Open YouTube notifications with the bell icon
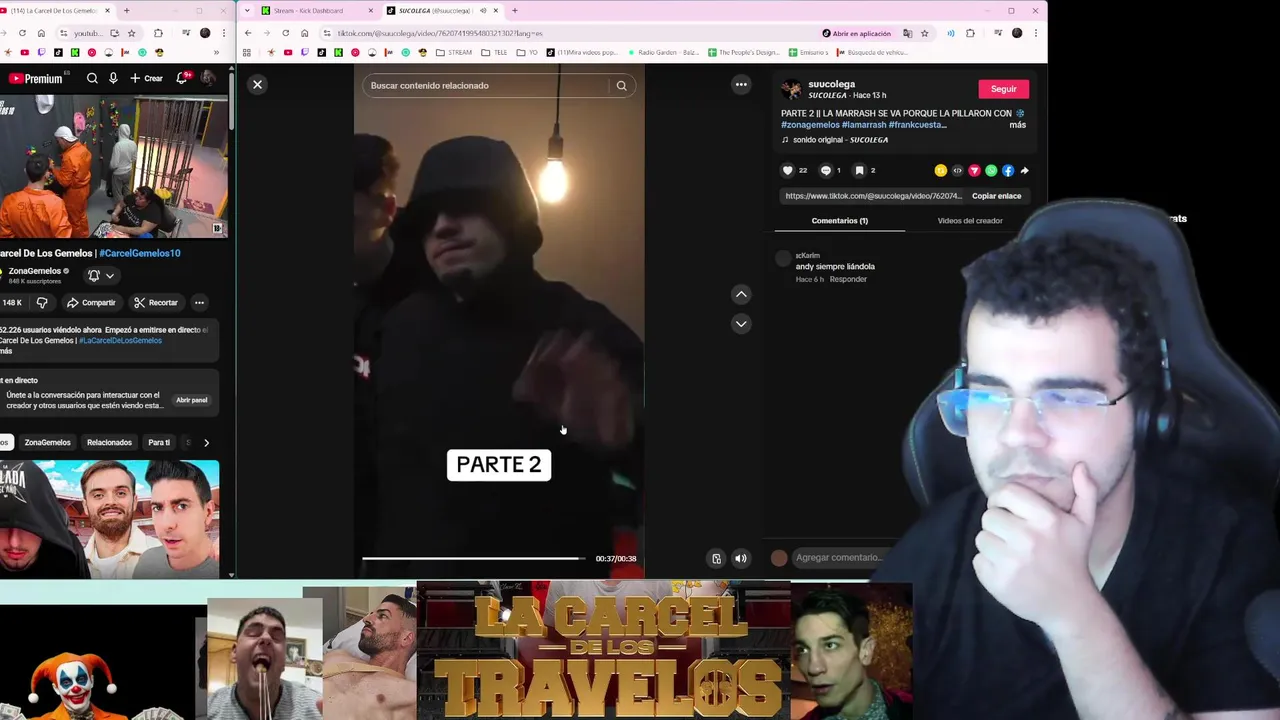The height and width of the screenshot is (720, 1280). (183, 78)
